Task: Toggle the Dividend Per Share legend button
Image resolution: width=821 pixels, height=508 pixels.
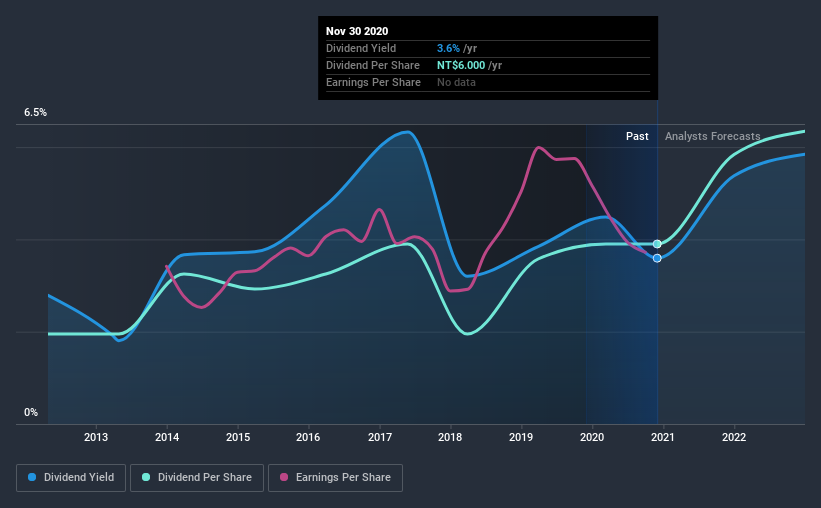Action: coord(197,478)
